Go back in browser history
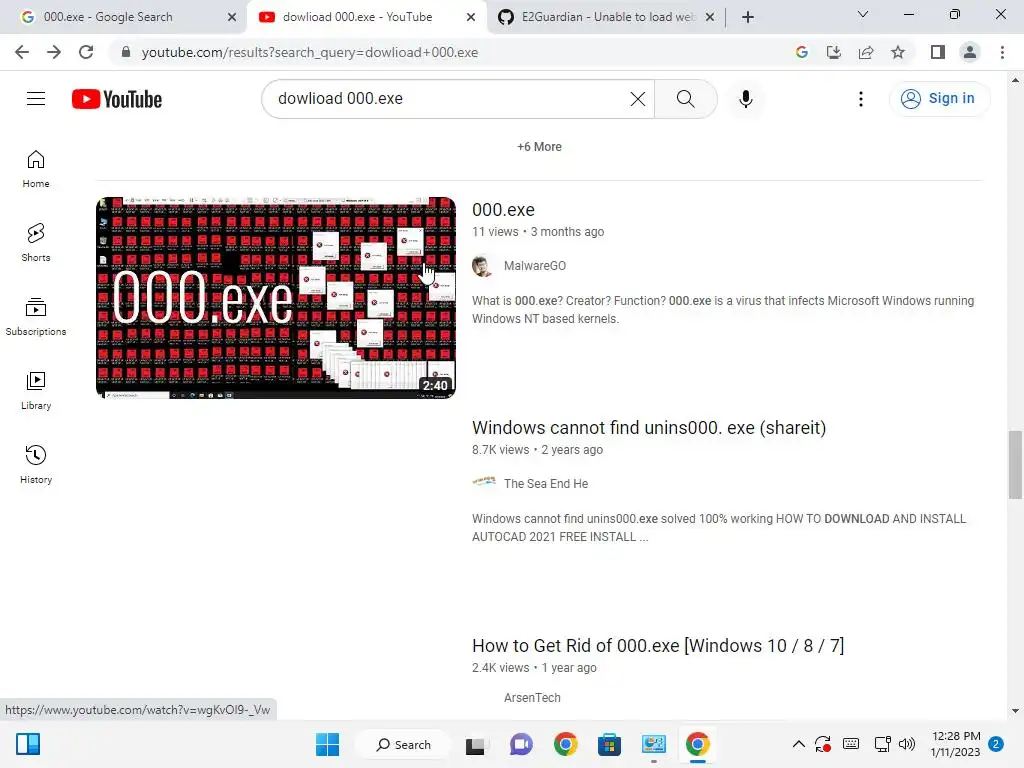This screenshot has width=1024, height=768. [22, 52]
